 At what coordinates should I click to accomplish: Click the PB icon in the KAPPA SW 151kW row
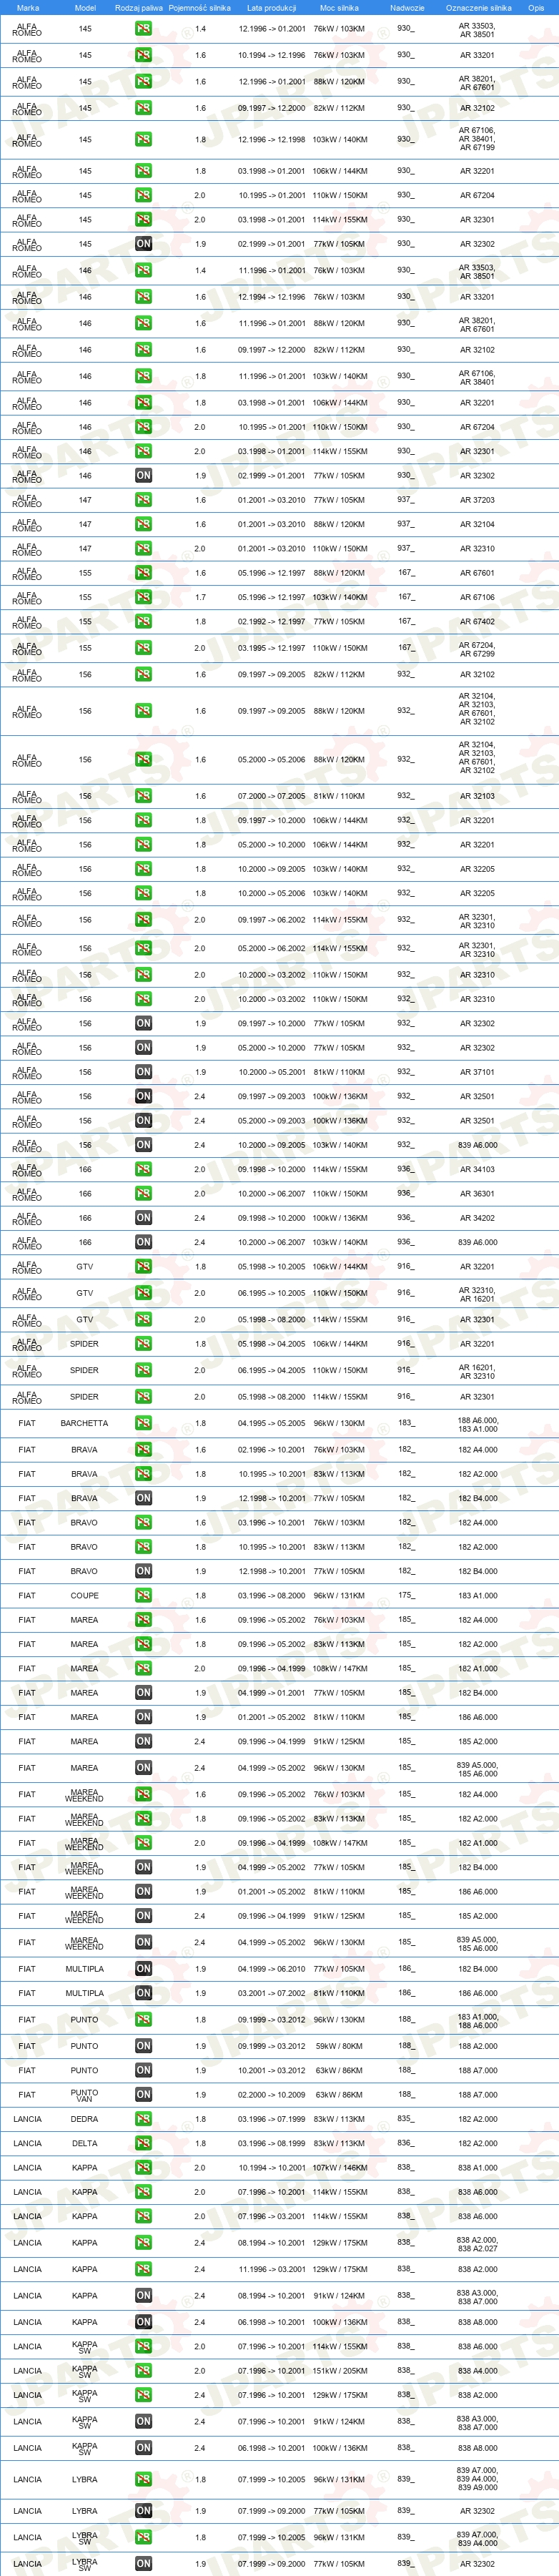[x=143, y=2371]
